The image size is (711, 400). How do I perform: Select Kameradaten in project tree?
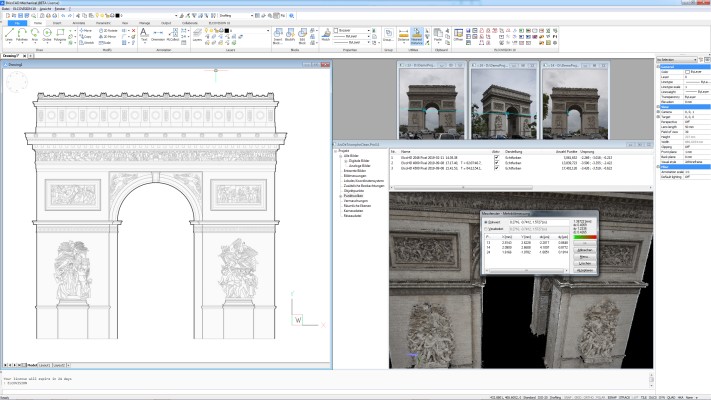[x=354, y=211]
